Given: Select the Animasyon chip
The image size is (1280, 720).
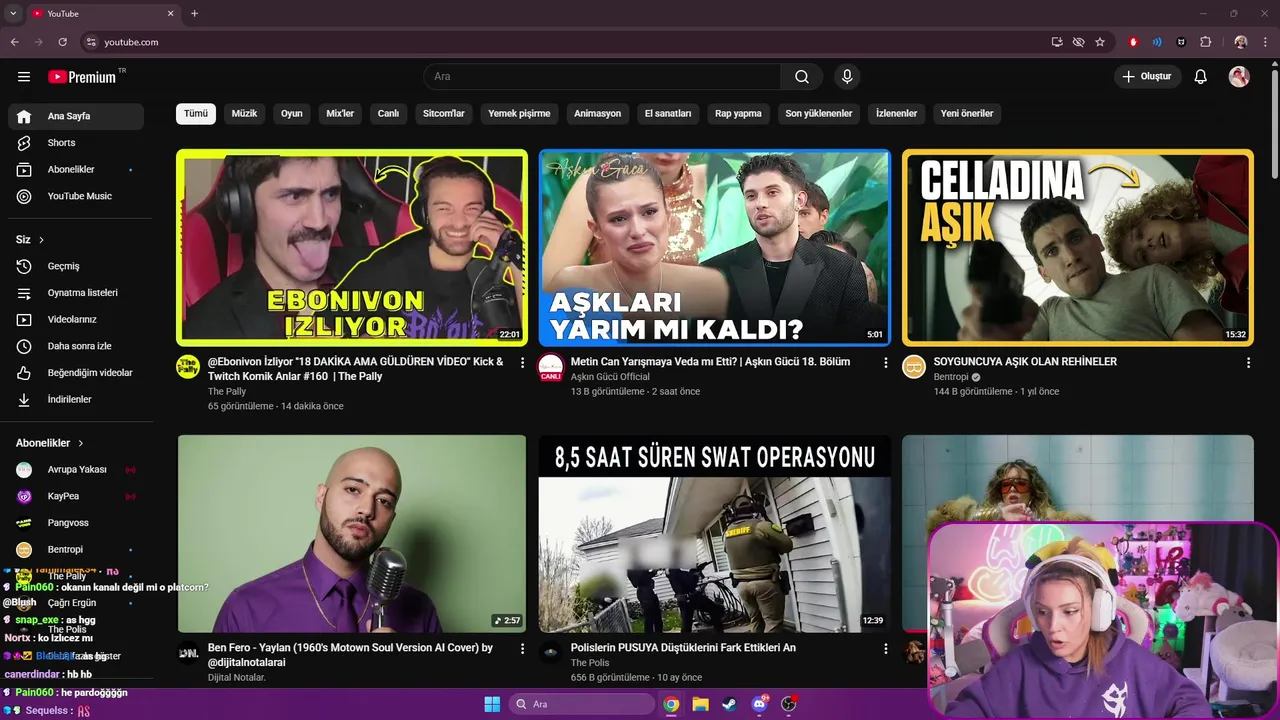Looking at the screenshot, I should [597, 114].
